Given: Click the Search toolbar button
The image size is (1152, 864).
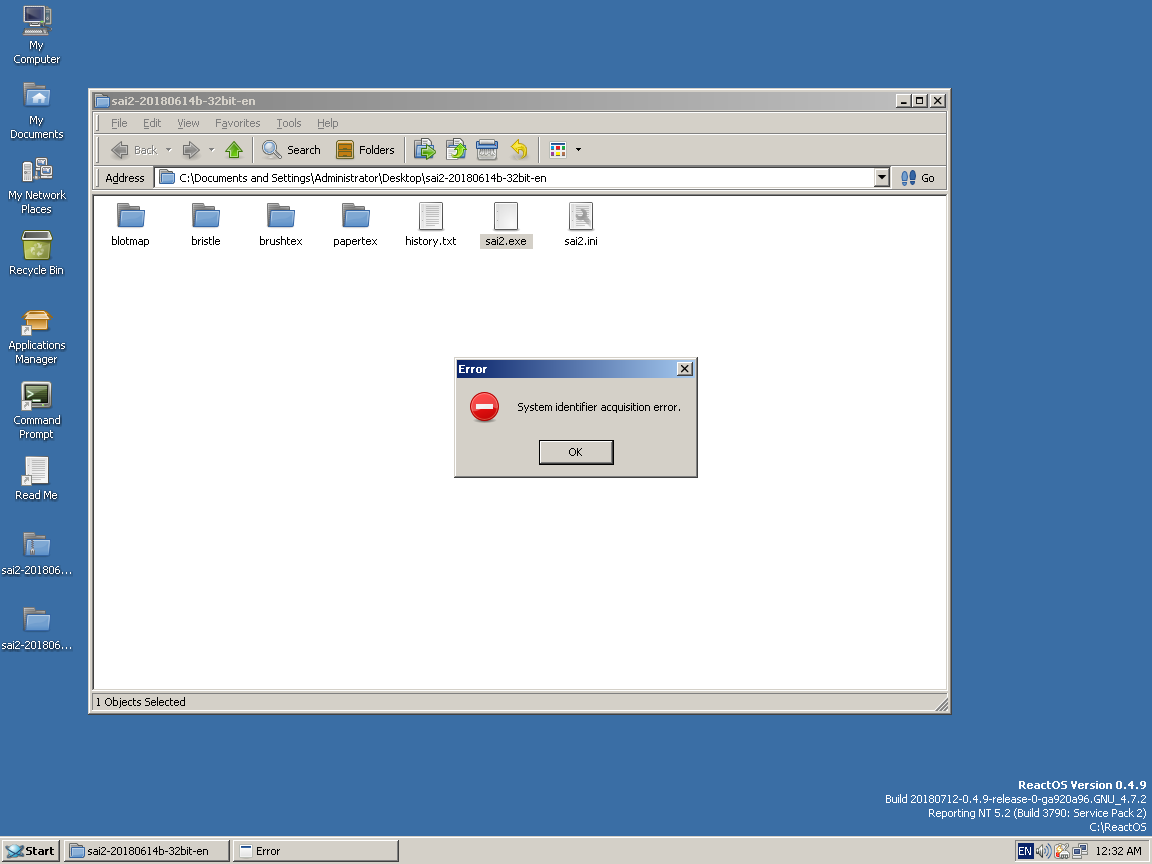Looking at the screenshot, I should (292, 150).
